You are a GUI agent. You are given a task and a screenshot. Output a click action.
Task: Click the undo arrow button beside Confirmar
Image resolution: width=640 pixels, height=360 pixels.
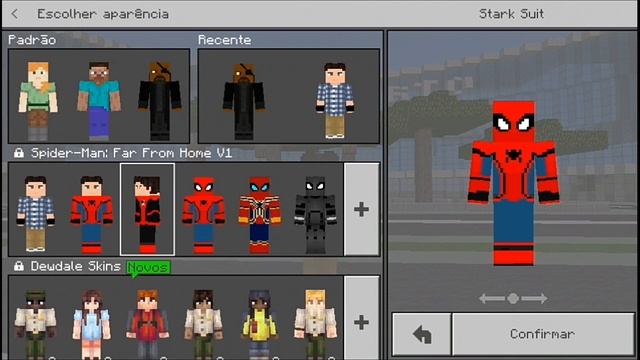pos(422,334)
